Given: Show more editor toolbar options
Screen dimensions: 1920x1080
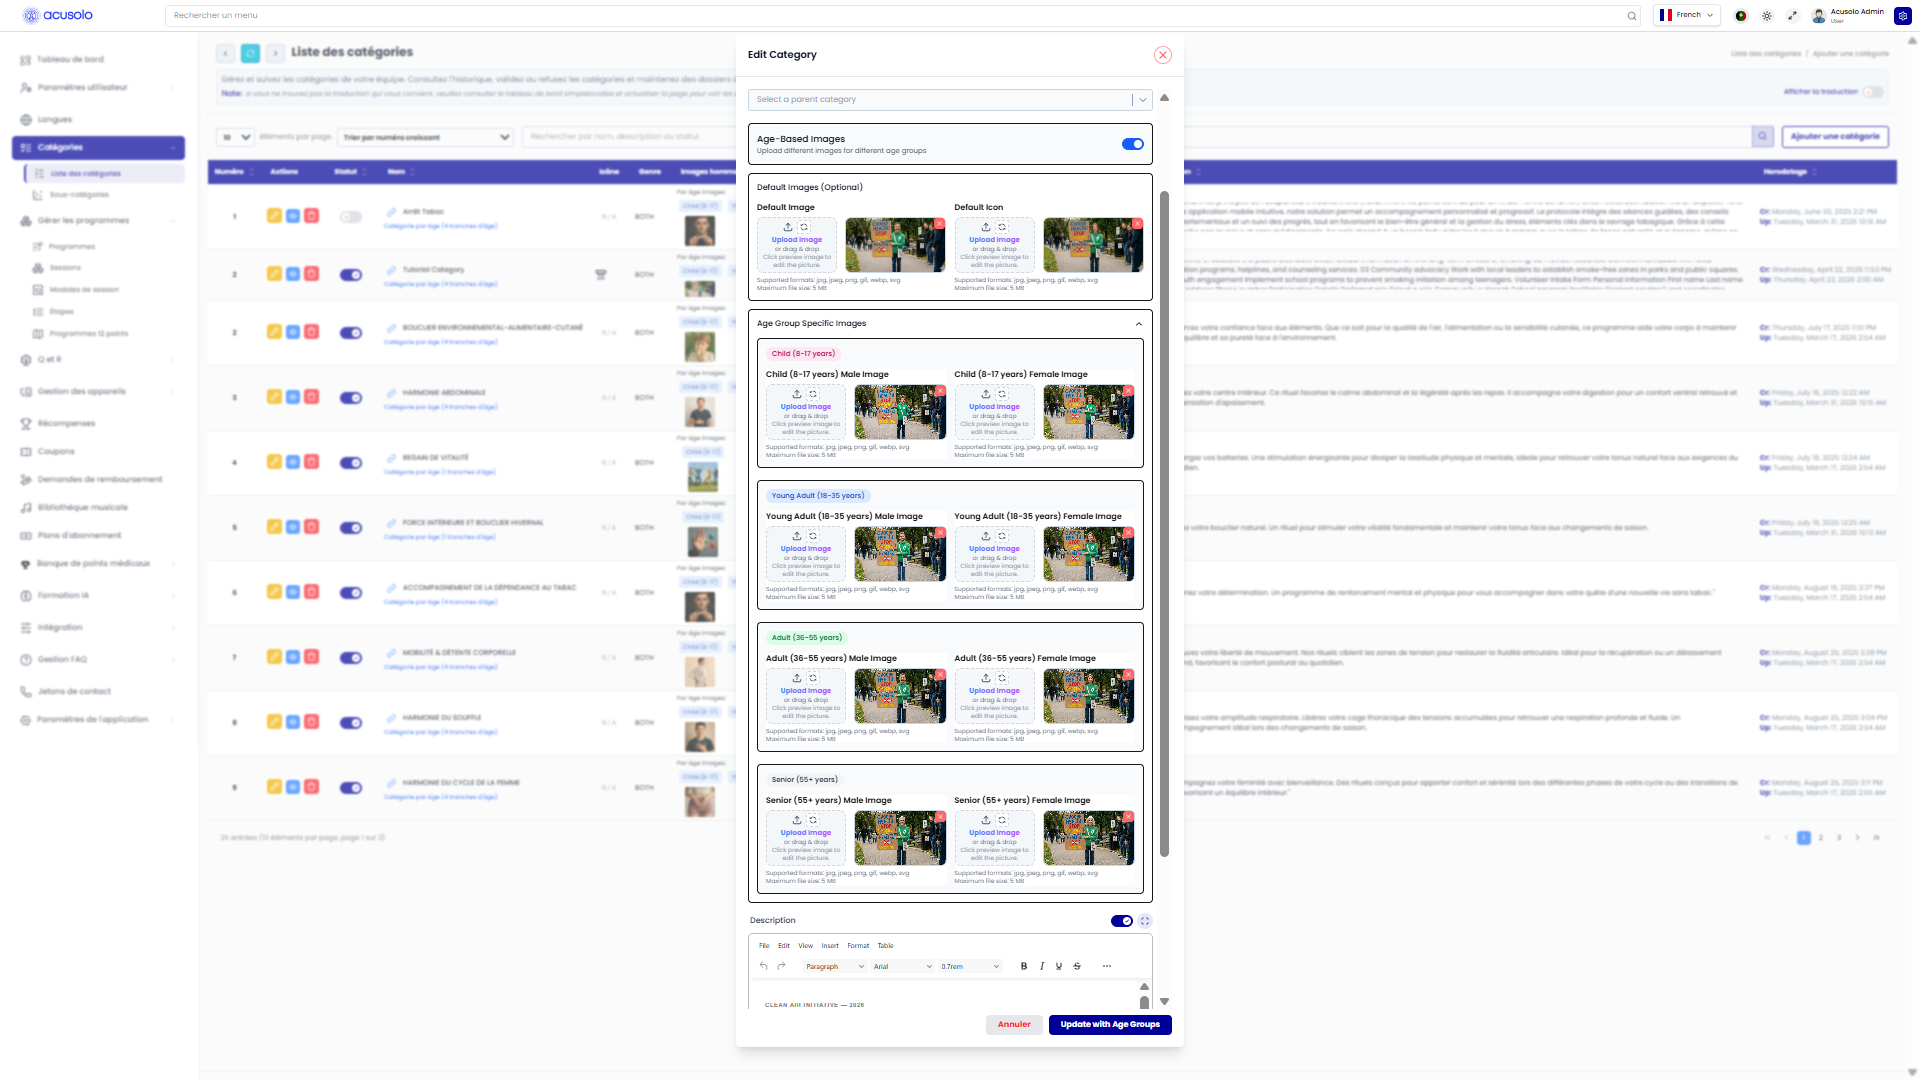Looking at the screenshot, I should (1107, 966).
